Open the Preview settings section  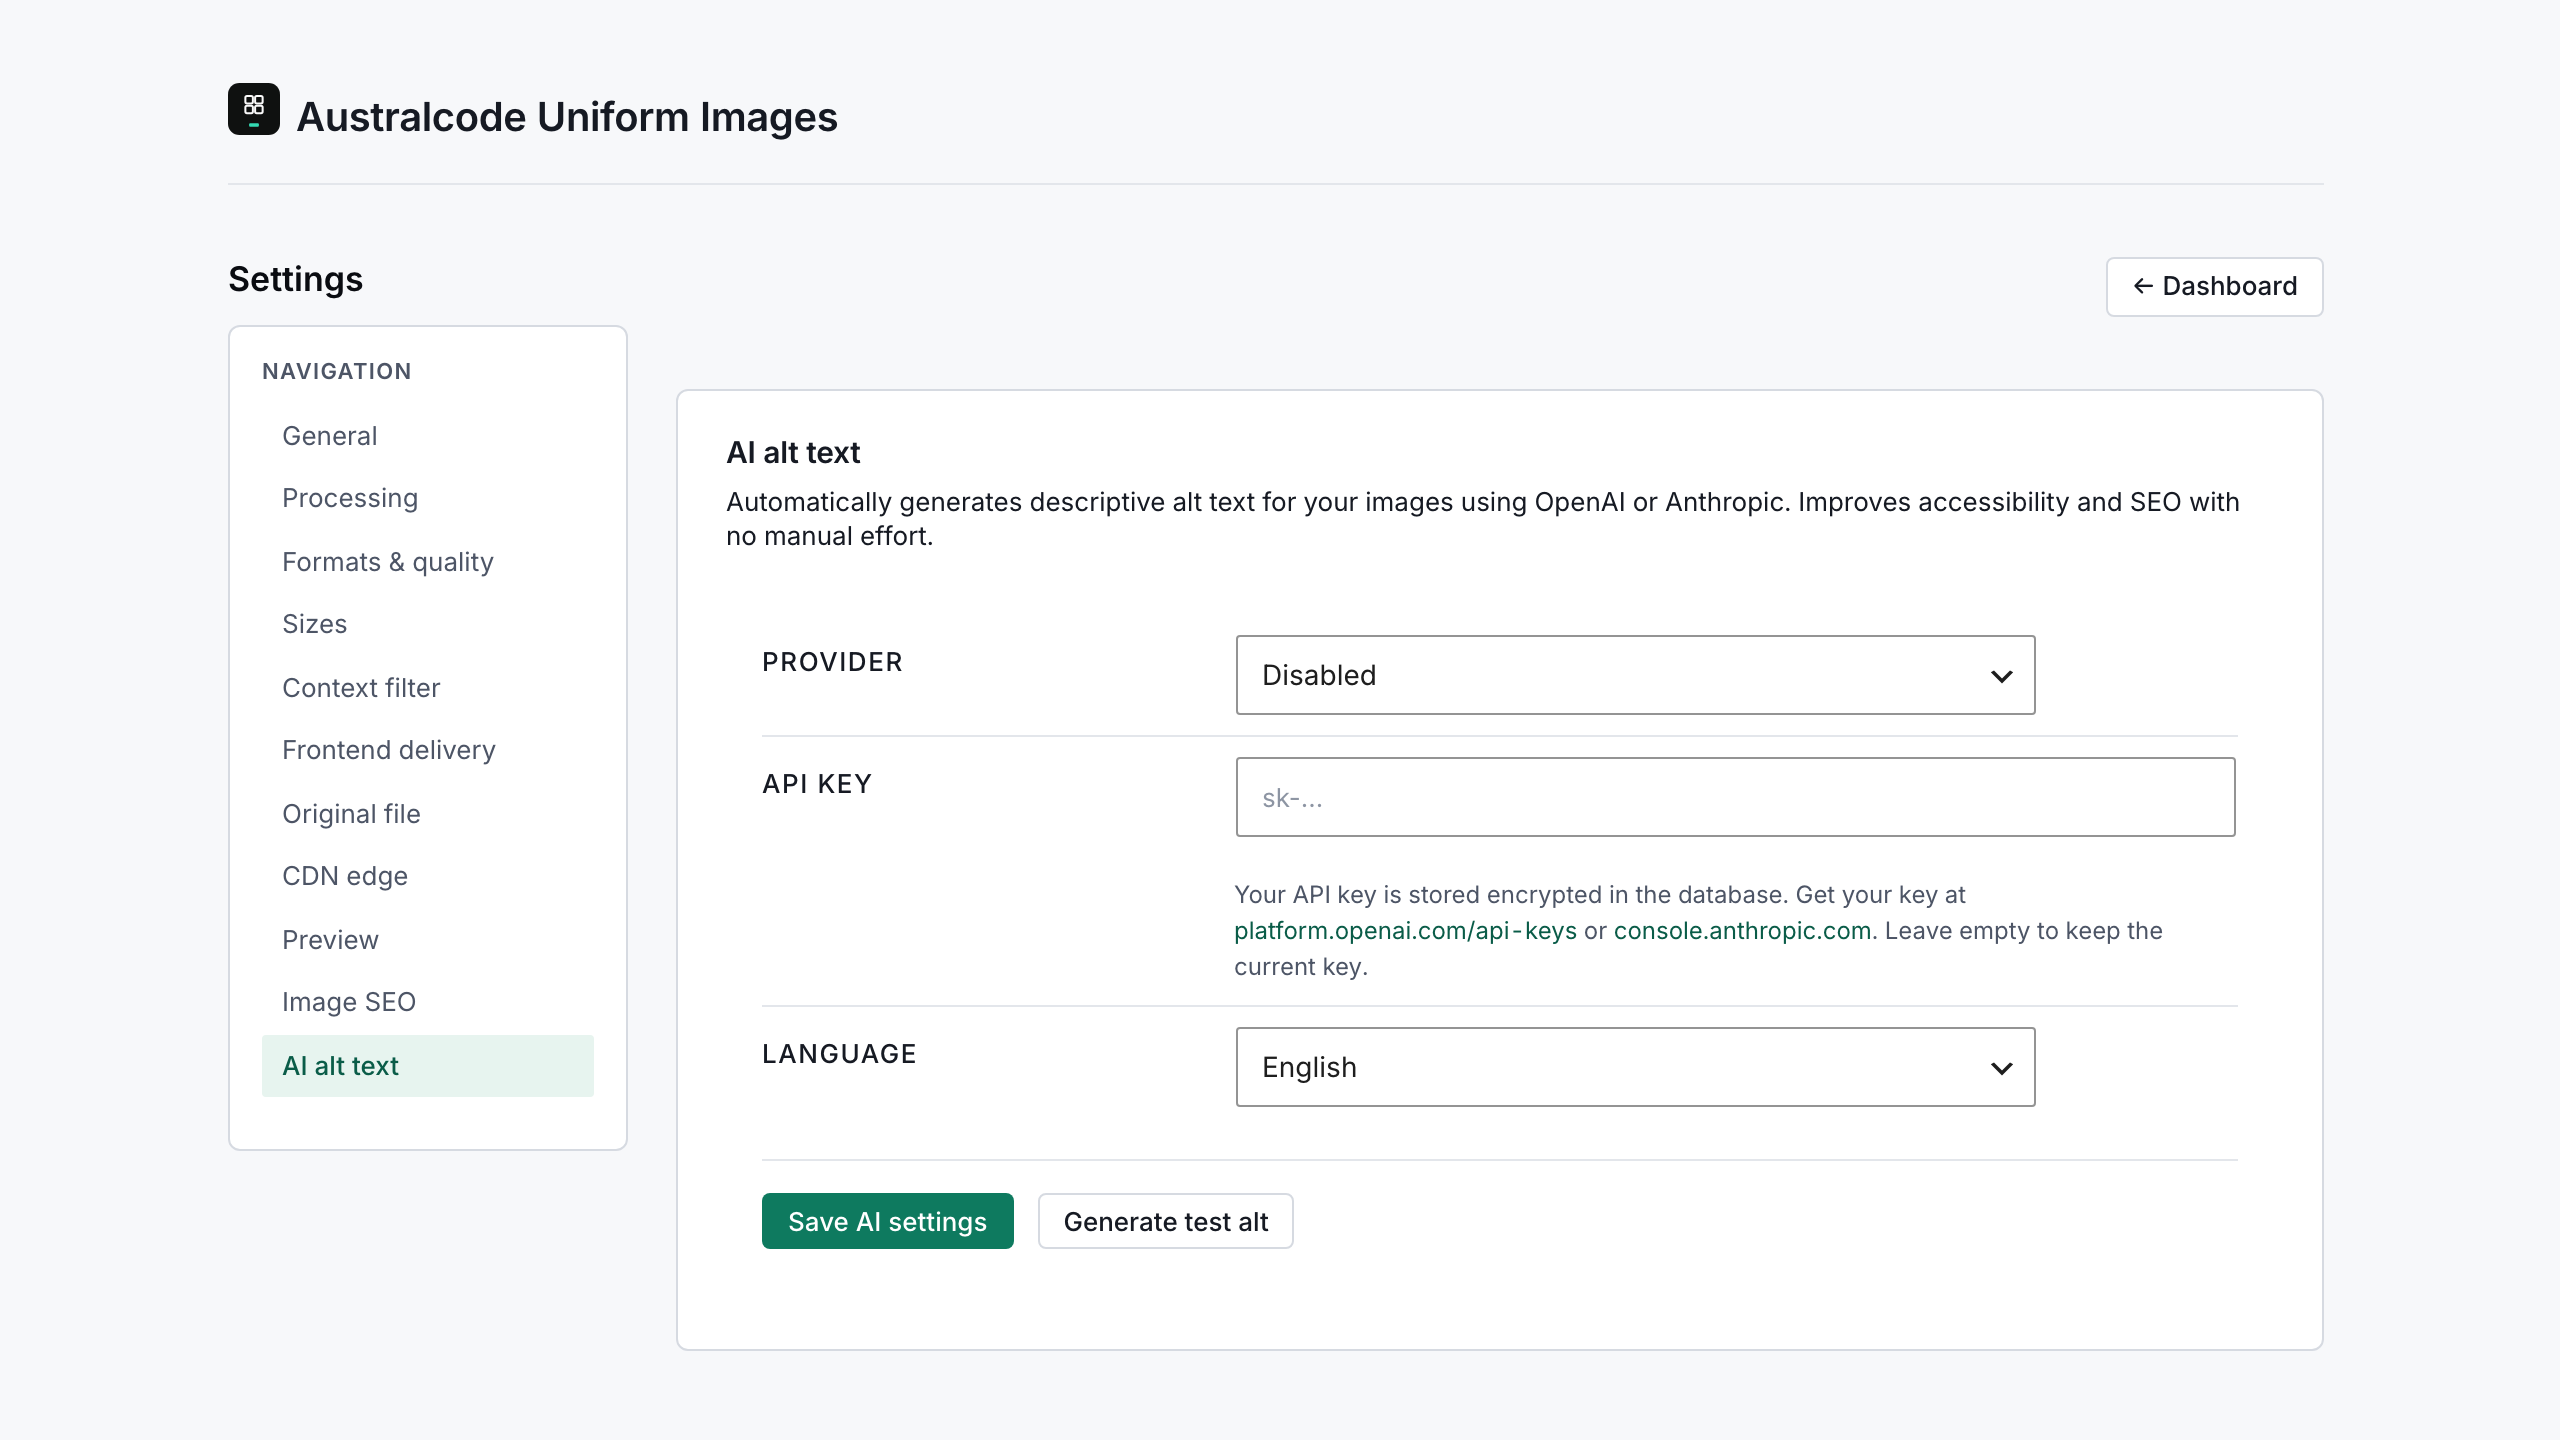tap(428, 940)
